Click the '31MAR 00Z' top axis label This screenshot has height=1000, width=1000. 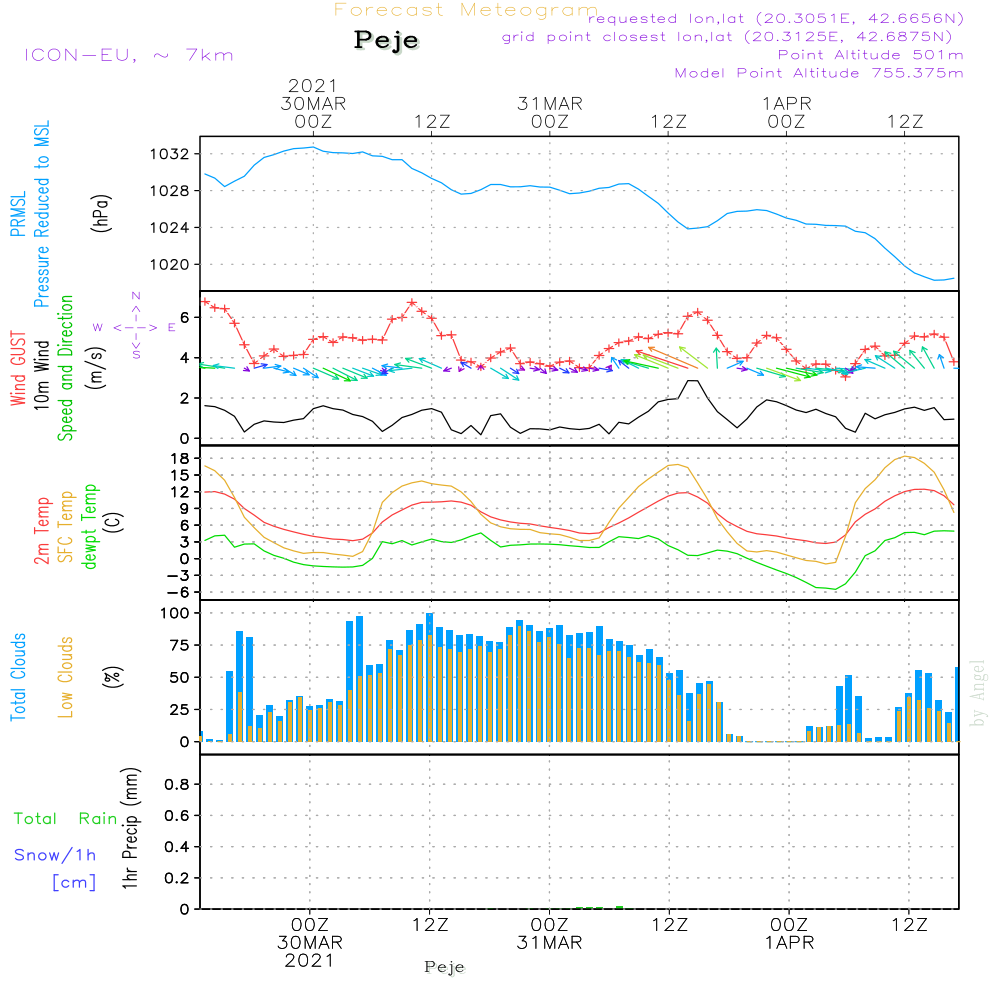[550, 112]
